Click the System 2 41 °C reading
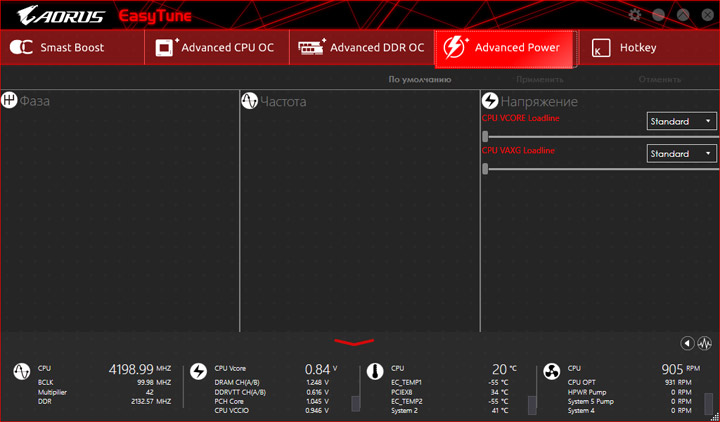720x422 pixels. point(500,411)
